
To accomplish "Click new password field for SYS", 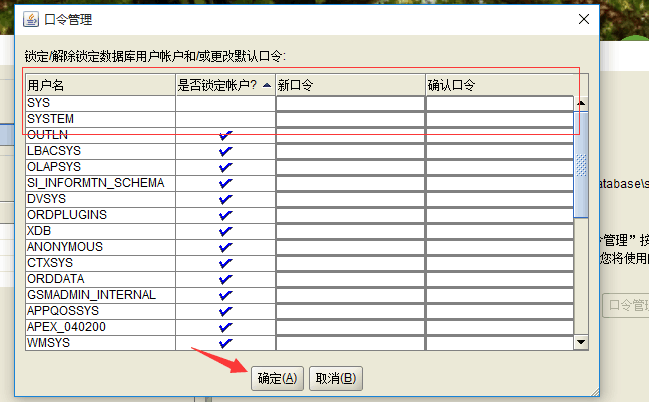I will click(x=351, y=104).
